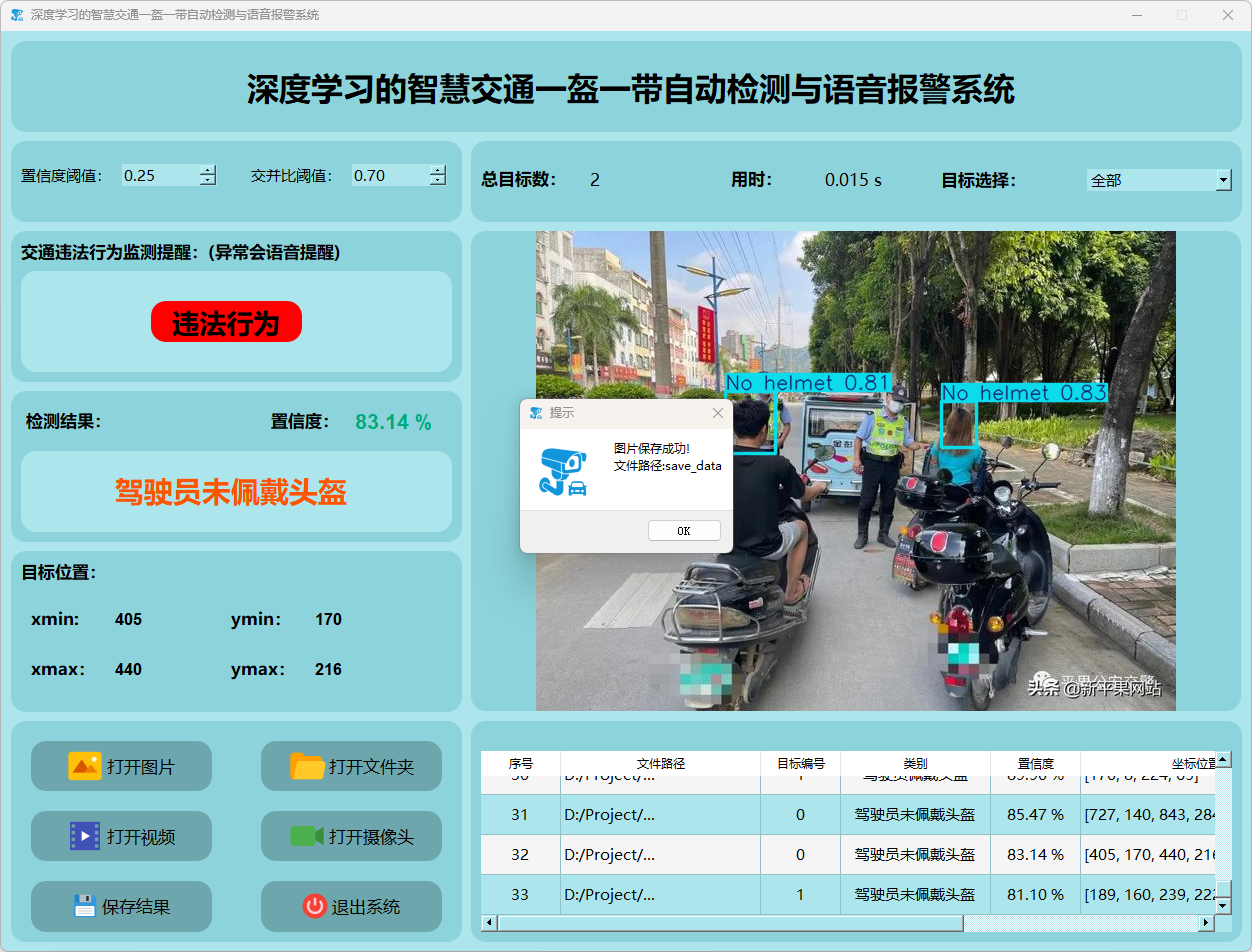Close the 提示 dialog with X

[x=717, y=413]
